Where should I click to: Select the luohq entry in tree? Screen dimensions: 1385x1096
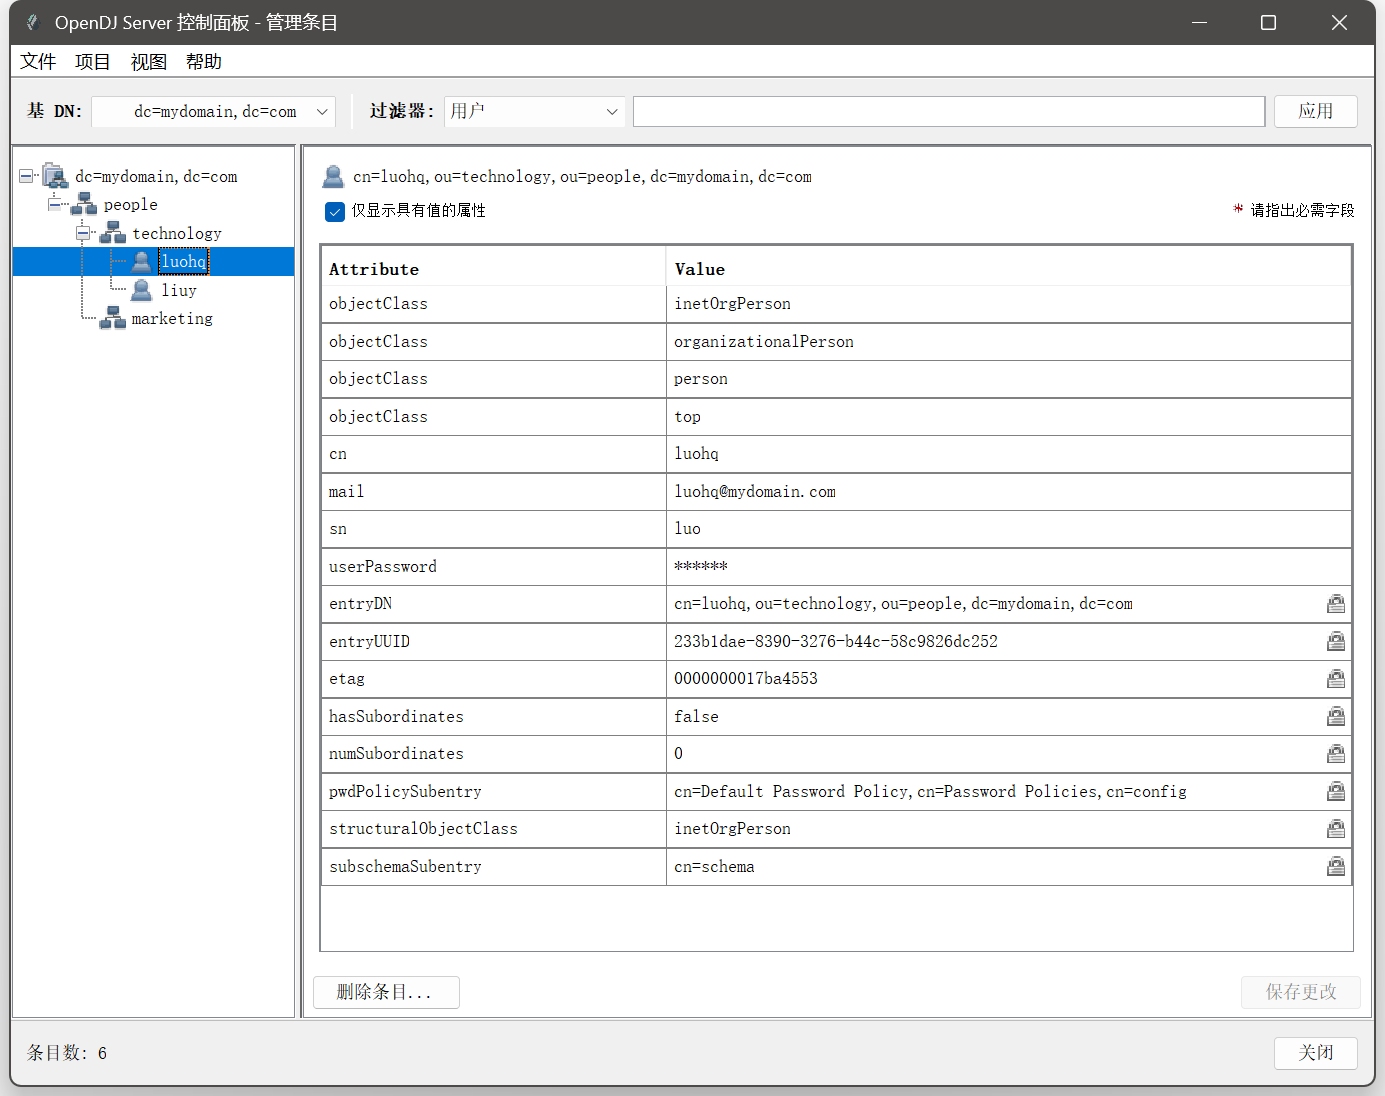184,262
